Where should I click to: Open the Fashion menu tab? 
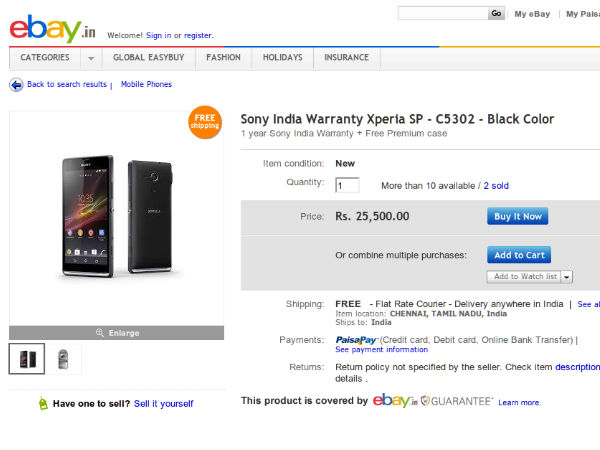223,58
